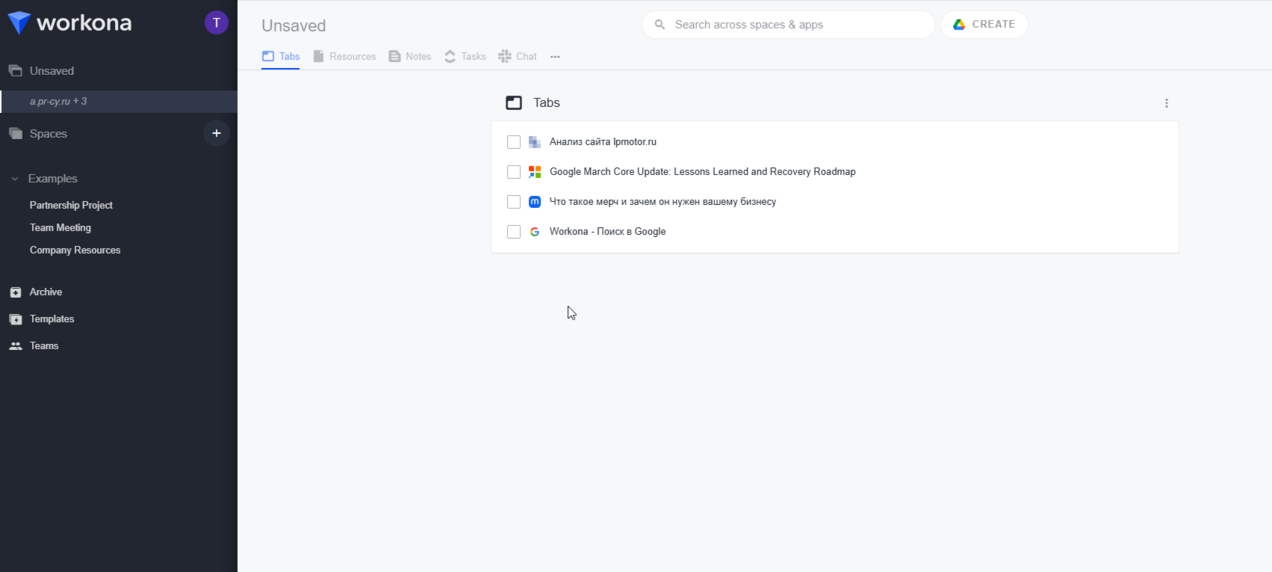Open Workona - Поиск в Google tab title
The width and height of the screenshot is (1272, 572).
click(x=608, y=232)
